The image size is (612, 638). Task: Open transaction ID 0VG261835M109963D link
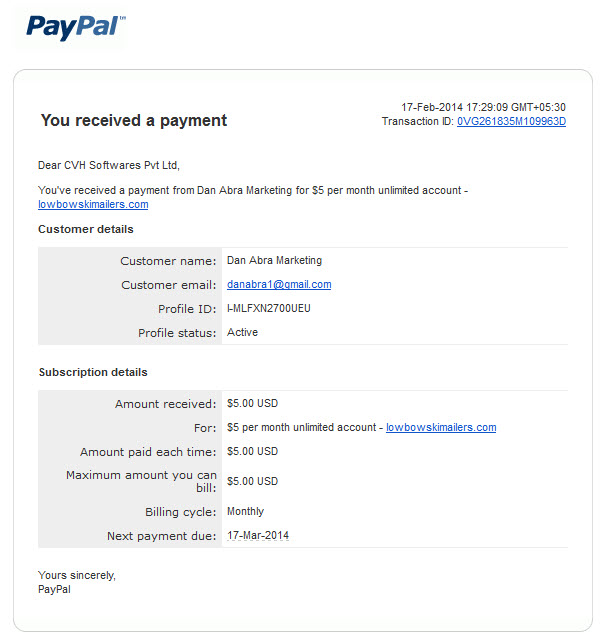point(511,121)
